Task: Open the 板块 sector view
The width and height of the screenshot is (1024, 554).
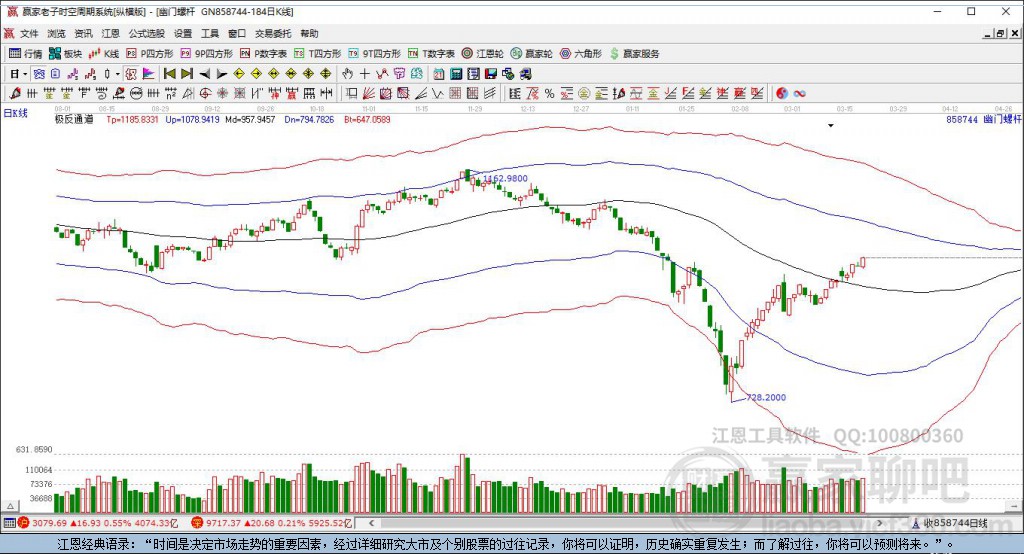Action: tap(65, 54)
